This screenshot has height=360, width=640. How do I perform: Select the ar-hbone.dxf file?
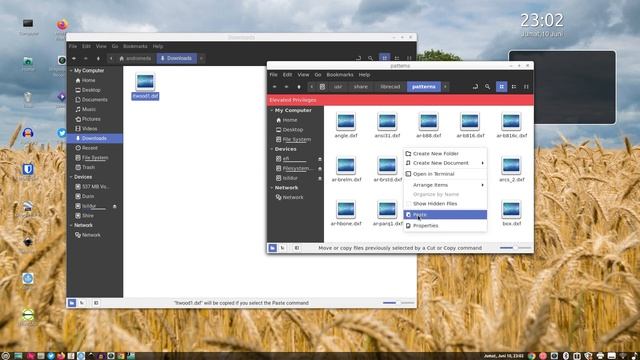(x=346, y=213)
